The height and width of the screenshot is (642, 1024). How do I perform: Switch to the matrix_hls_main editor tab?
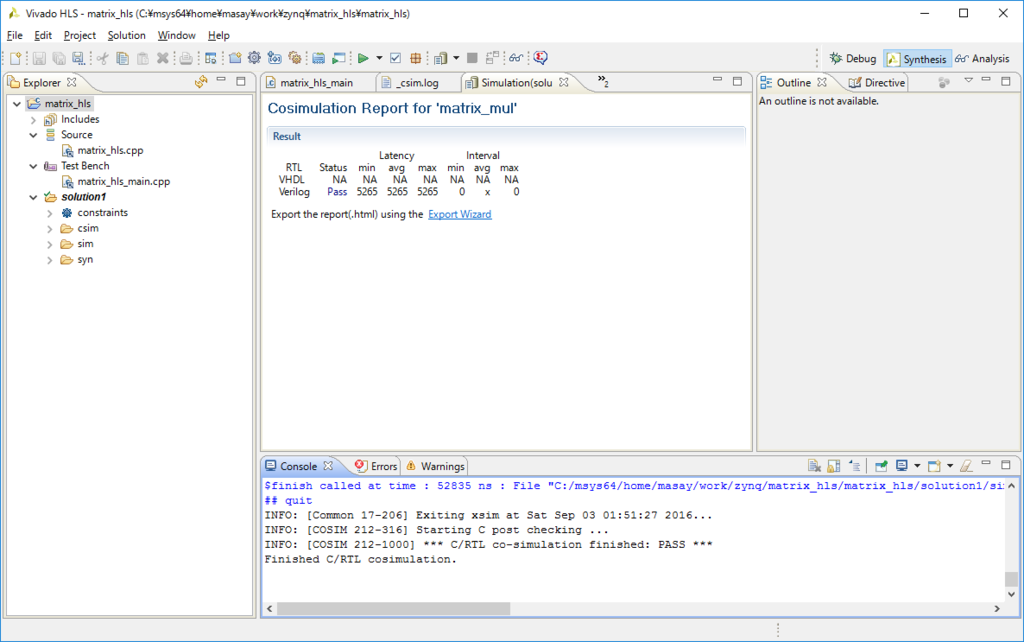(x=317, y=83)
